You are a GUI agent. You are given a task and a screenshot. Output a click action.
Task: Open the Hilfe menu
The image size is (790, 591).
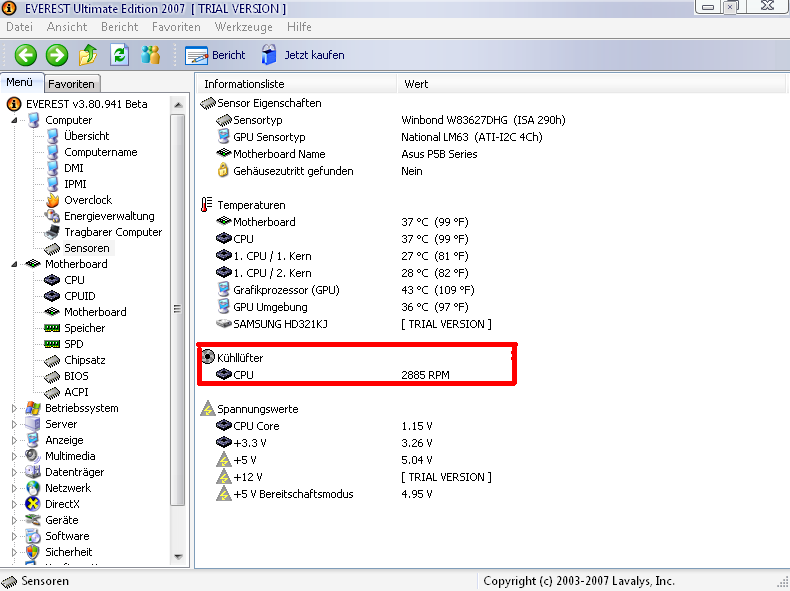[x=299, y=27]
